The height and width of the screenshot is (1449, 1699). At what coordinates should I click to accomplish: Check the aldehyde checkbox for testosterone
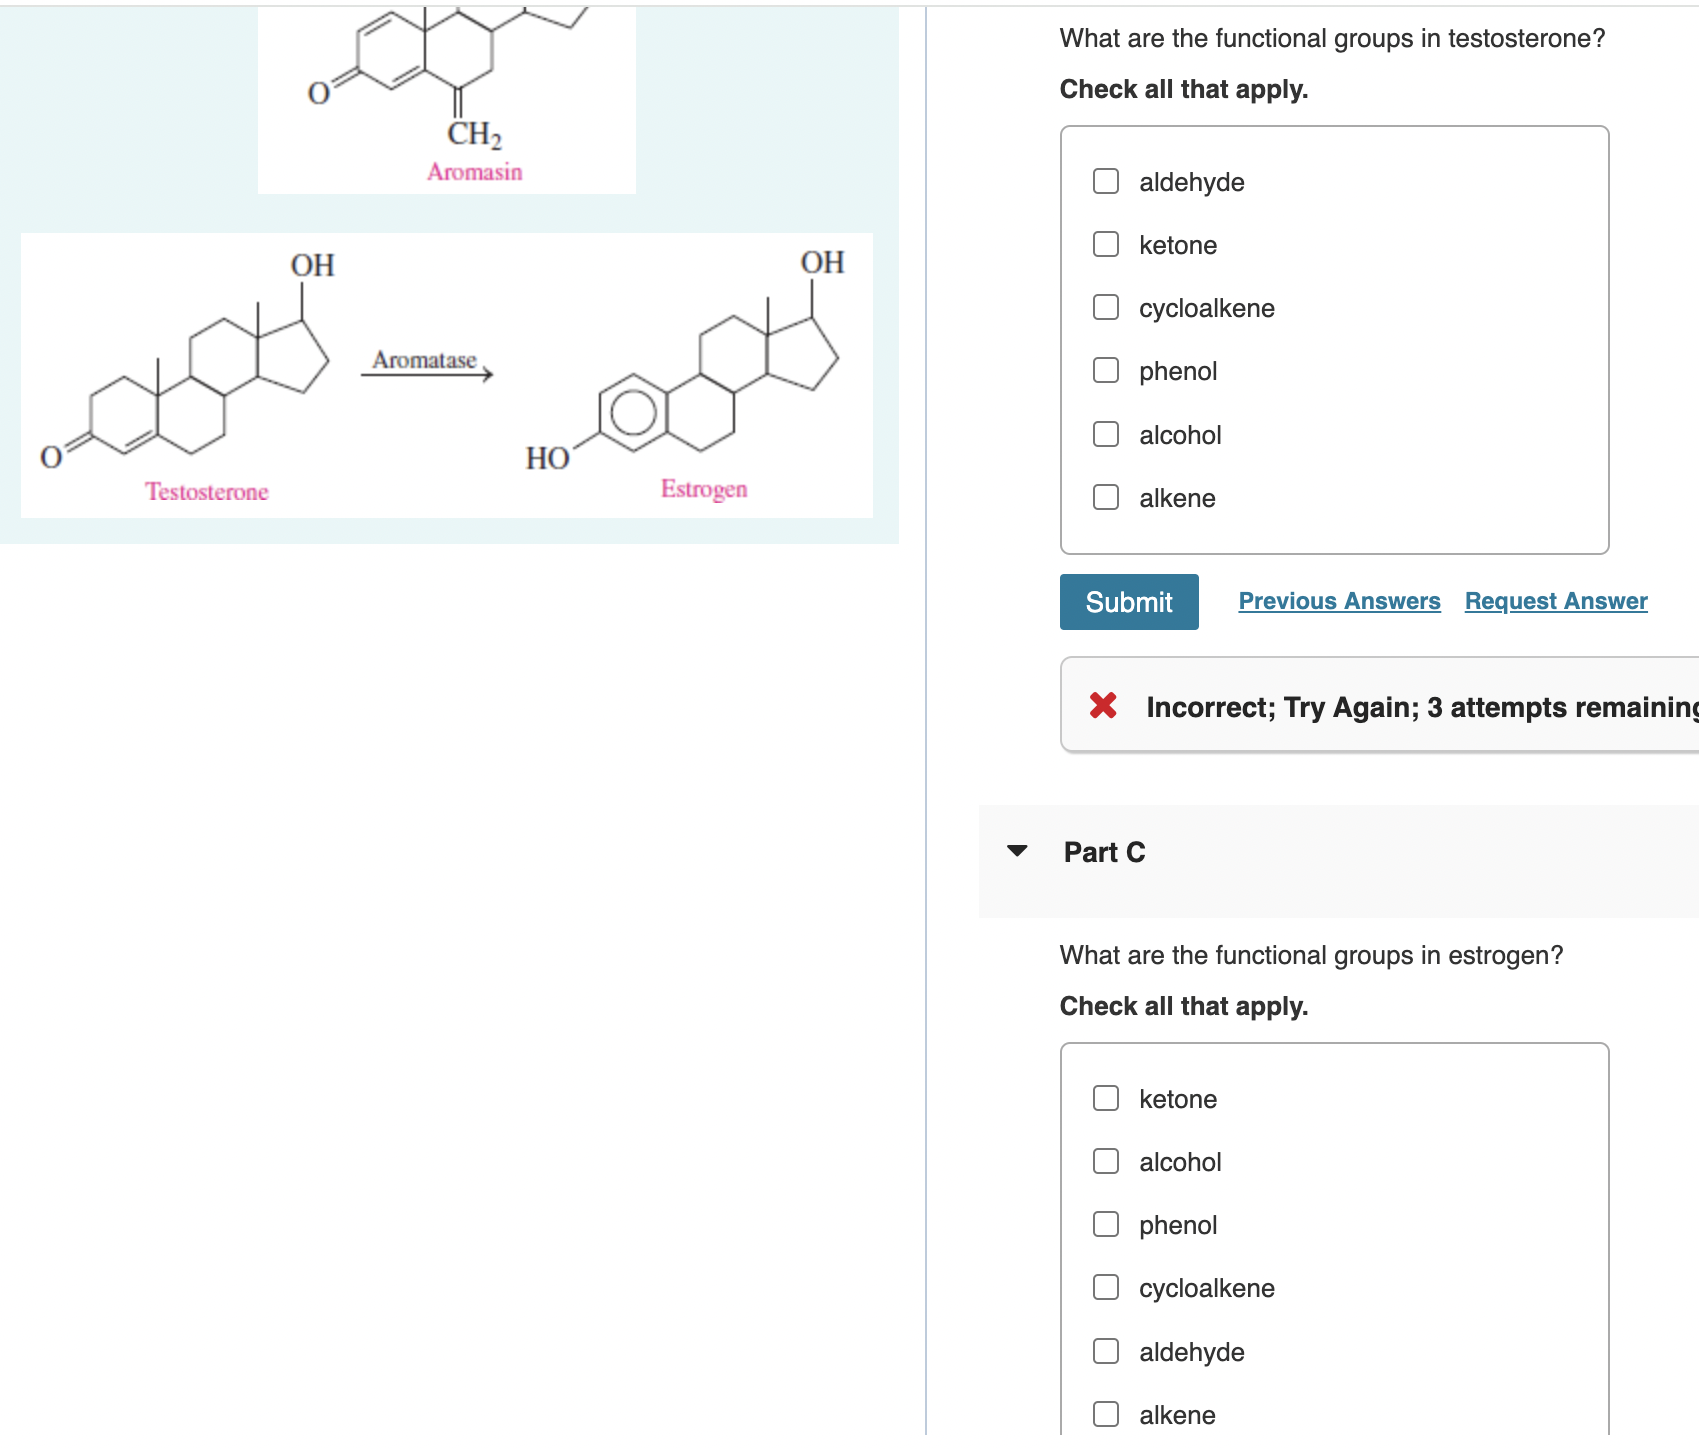pyautogui.click(x=1104, y=181)
